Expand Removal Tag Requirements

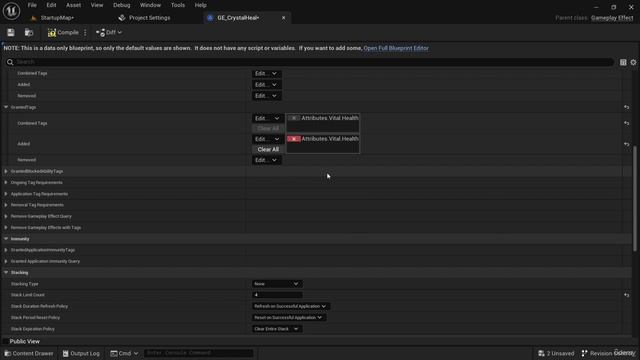[6, 205]
